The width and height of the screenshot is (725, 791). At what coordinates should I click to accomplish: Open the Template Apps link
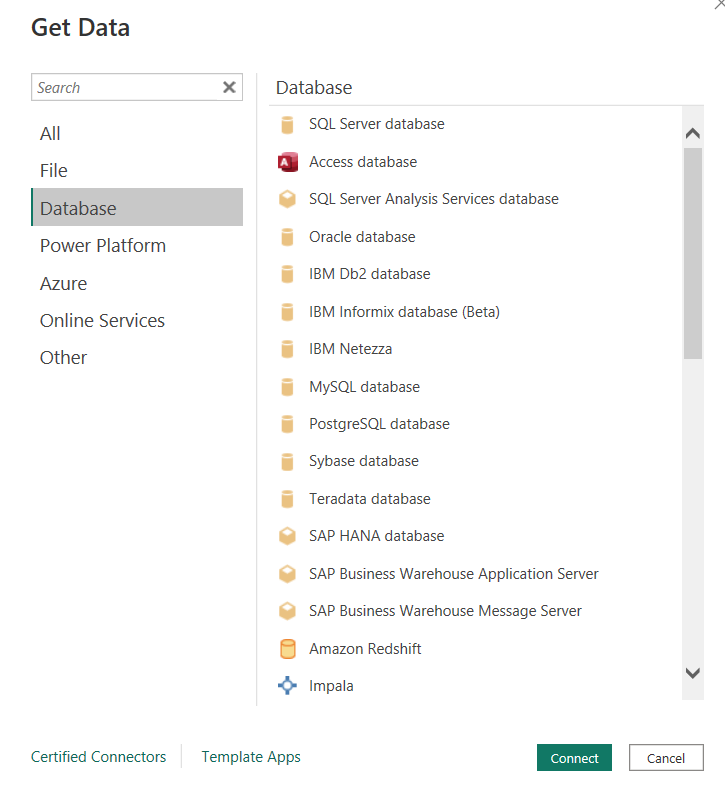(251, 757)
